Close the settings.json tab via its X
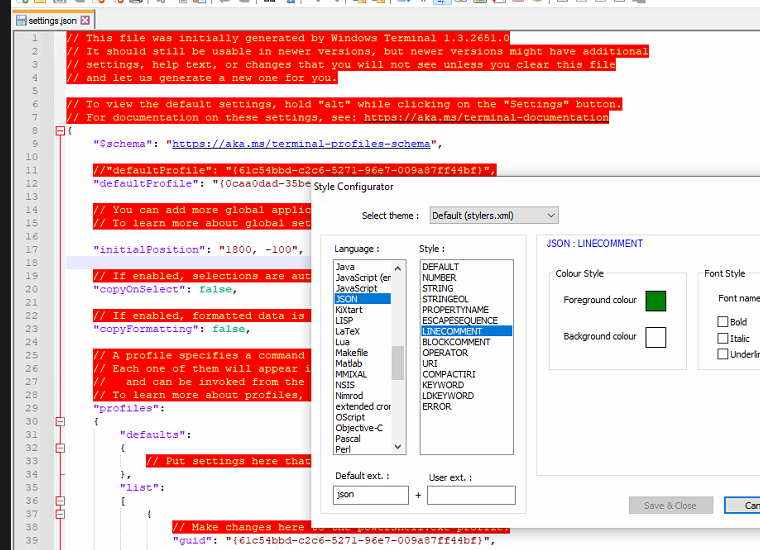 tap(85, 20)
